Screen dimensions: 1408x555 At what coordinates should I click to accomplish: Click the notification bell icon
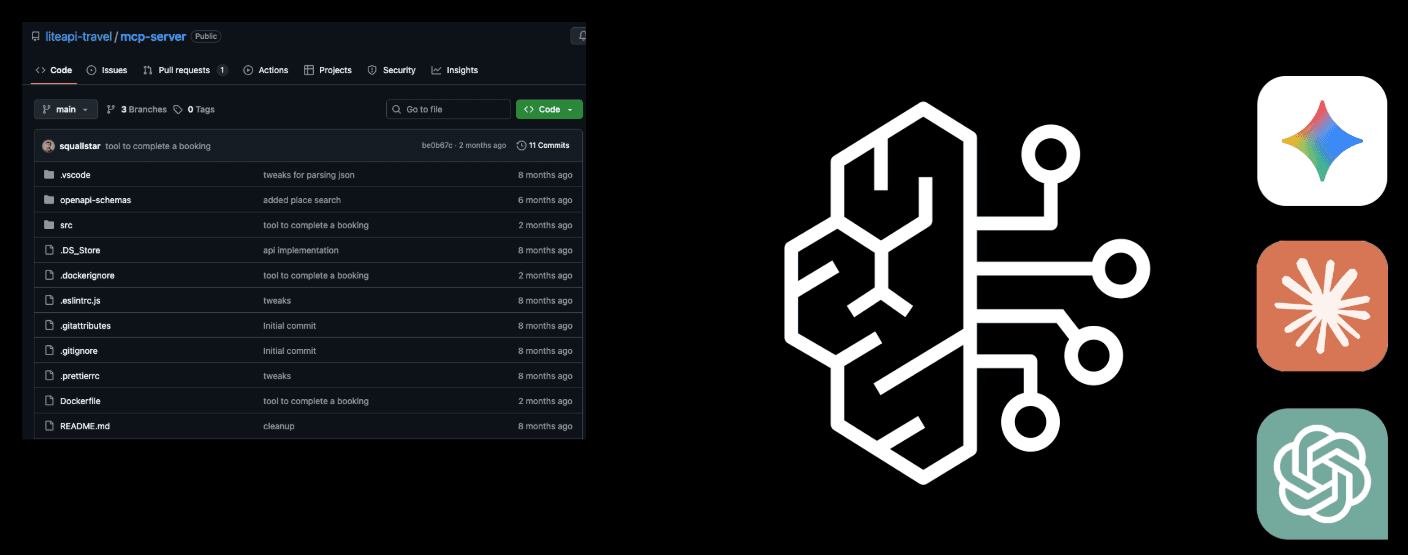[x=580, y=36]
